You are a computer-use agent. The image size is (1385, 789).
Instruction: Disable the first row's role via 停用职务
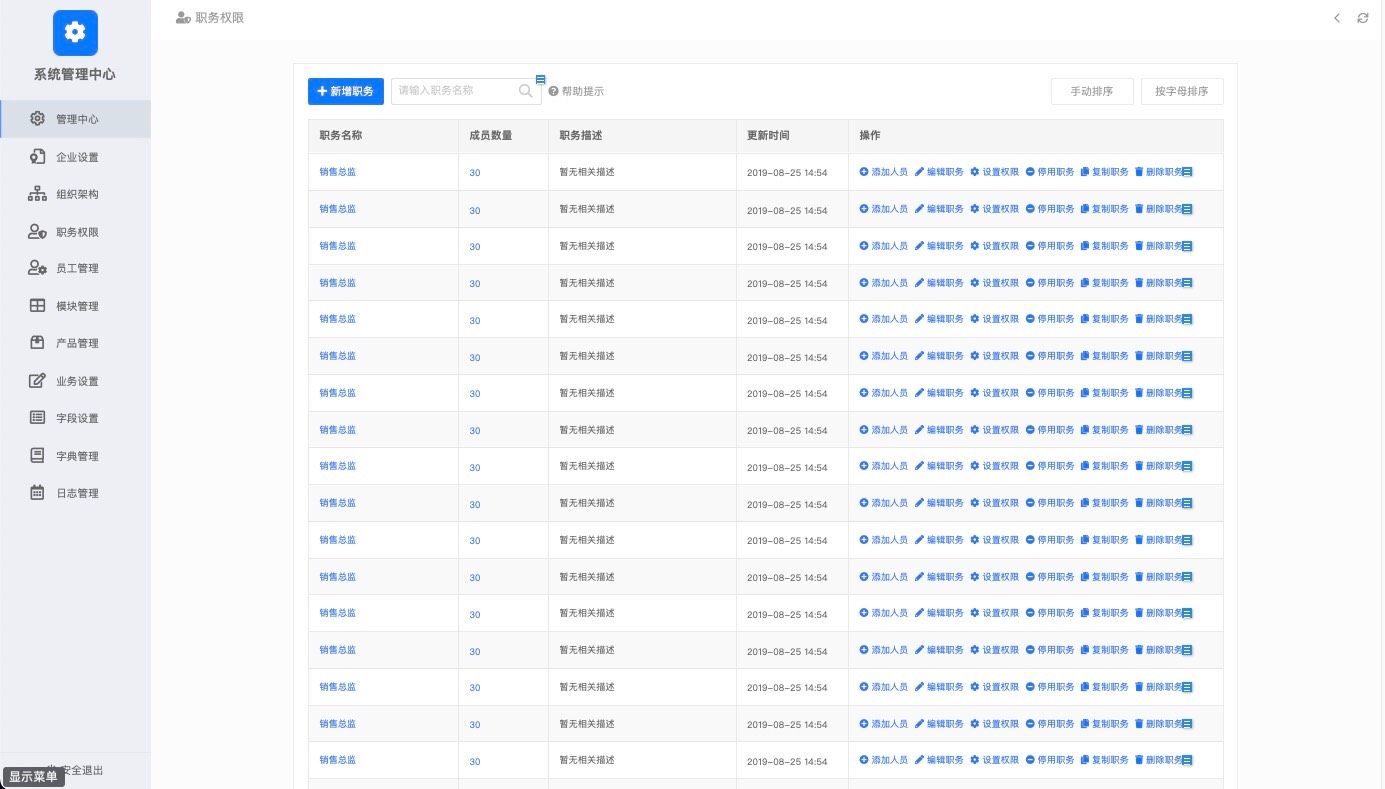pyautogui.click(x=1050, y=172)
